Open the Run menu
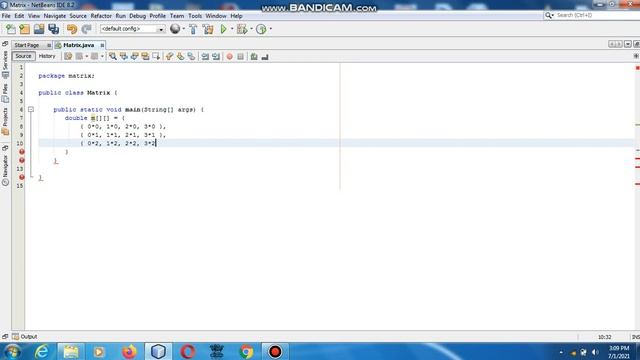The height and width of the screenshot is (360, 640). click(120, 16)
